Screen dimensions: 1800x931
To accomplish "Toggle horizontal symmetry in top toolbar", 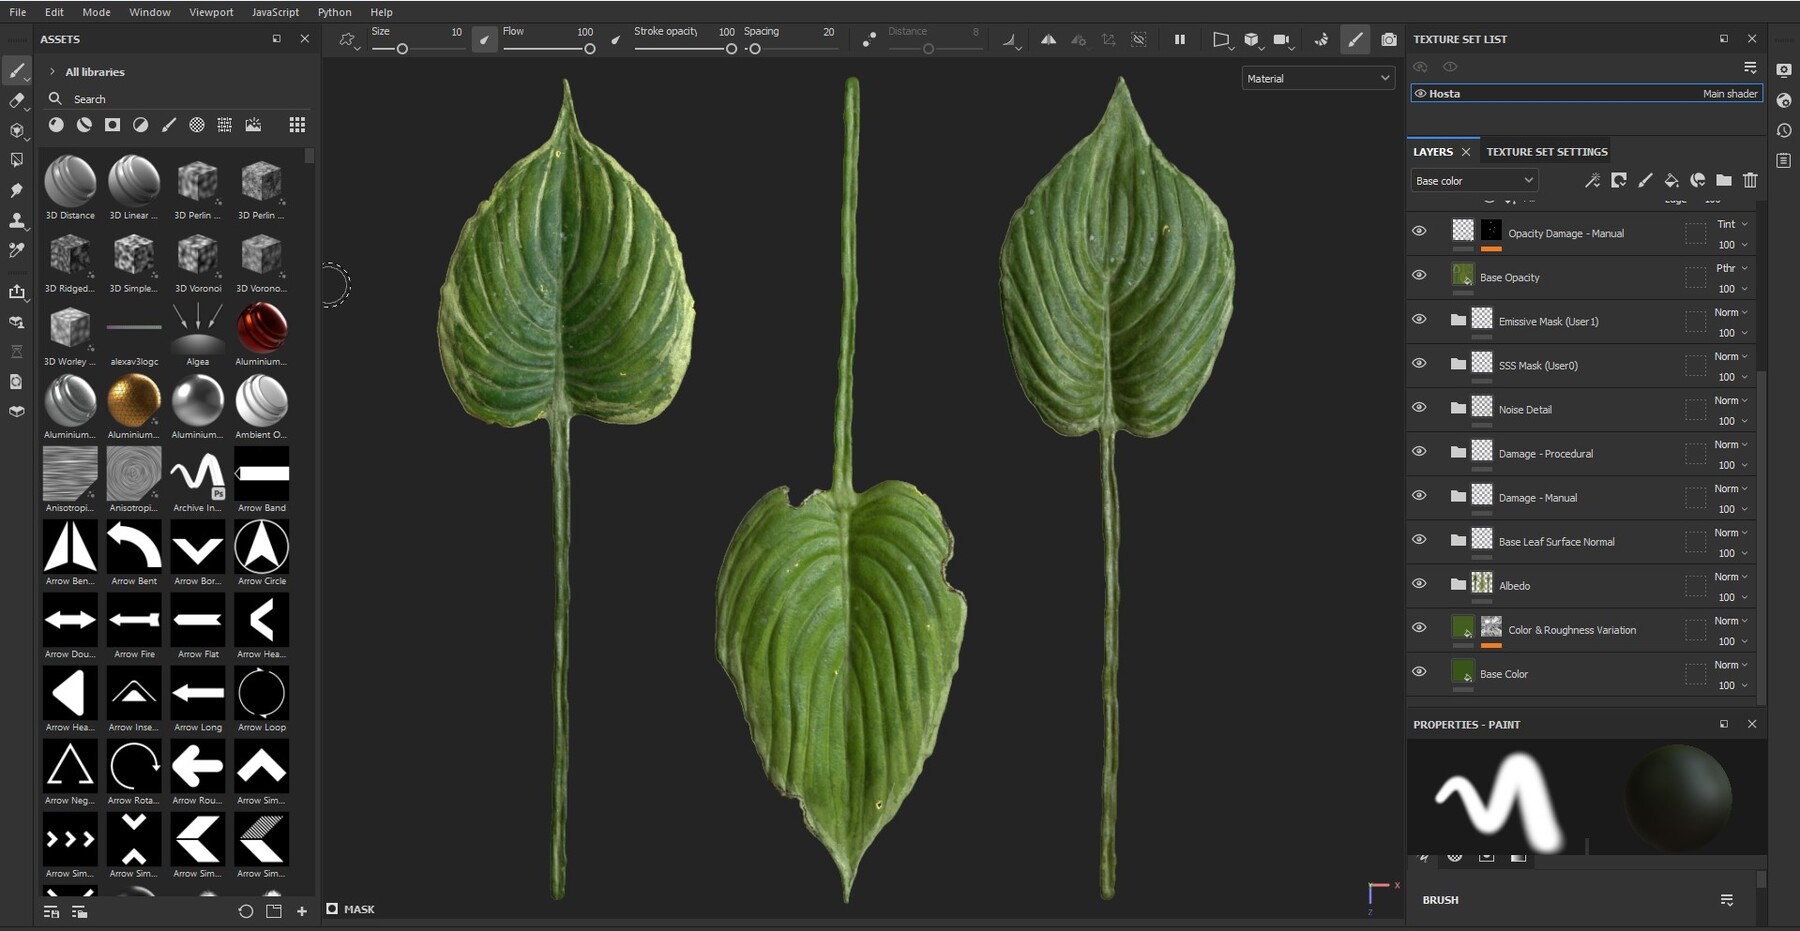I will 1050,40.
